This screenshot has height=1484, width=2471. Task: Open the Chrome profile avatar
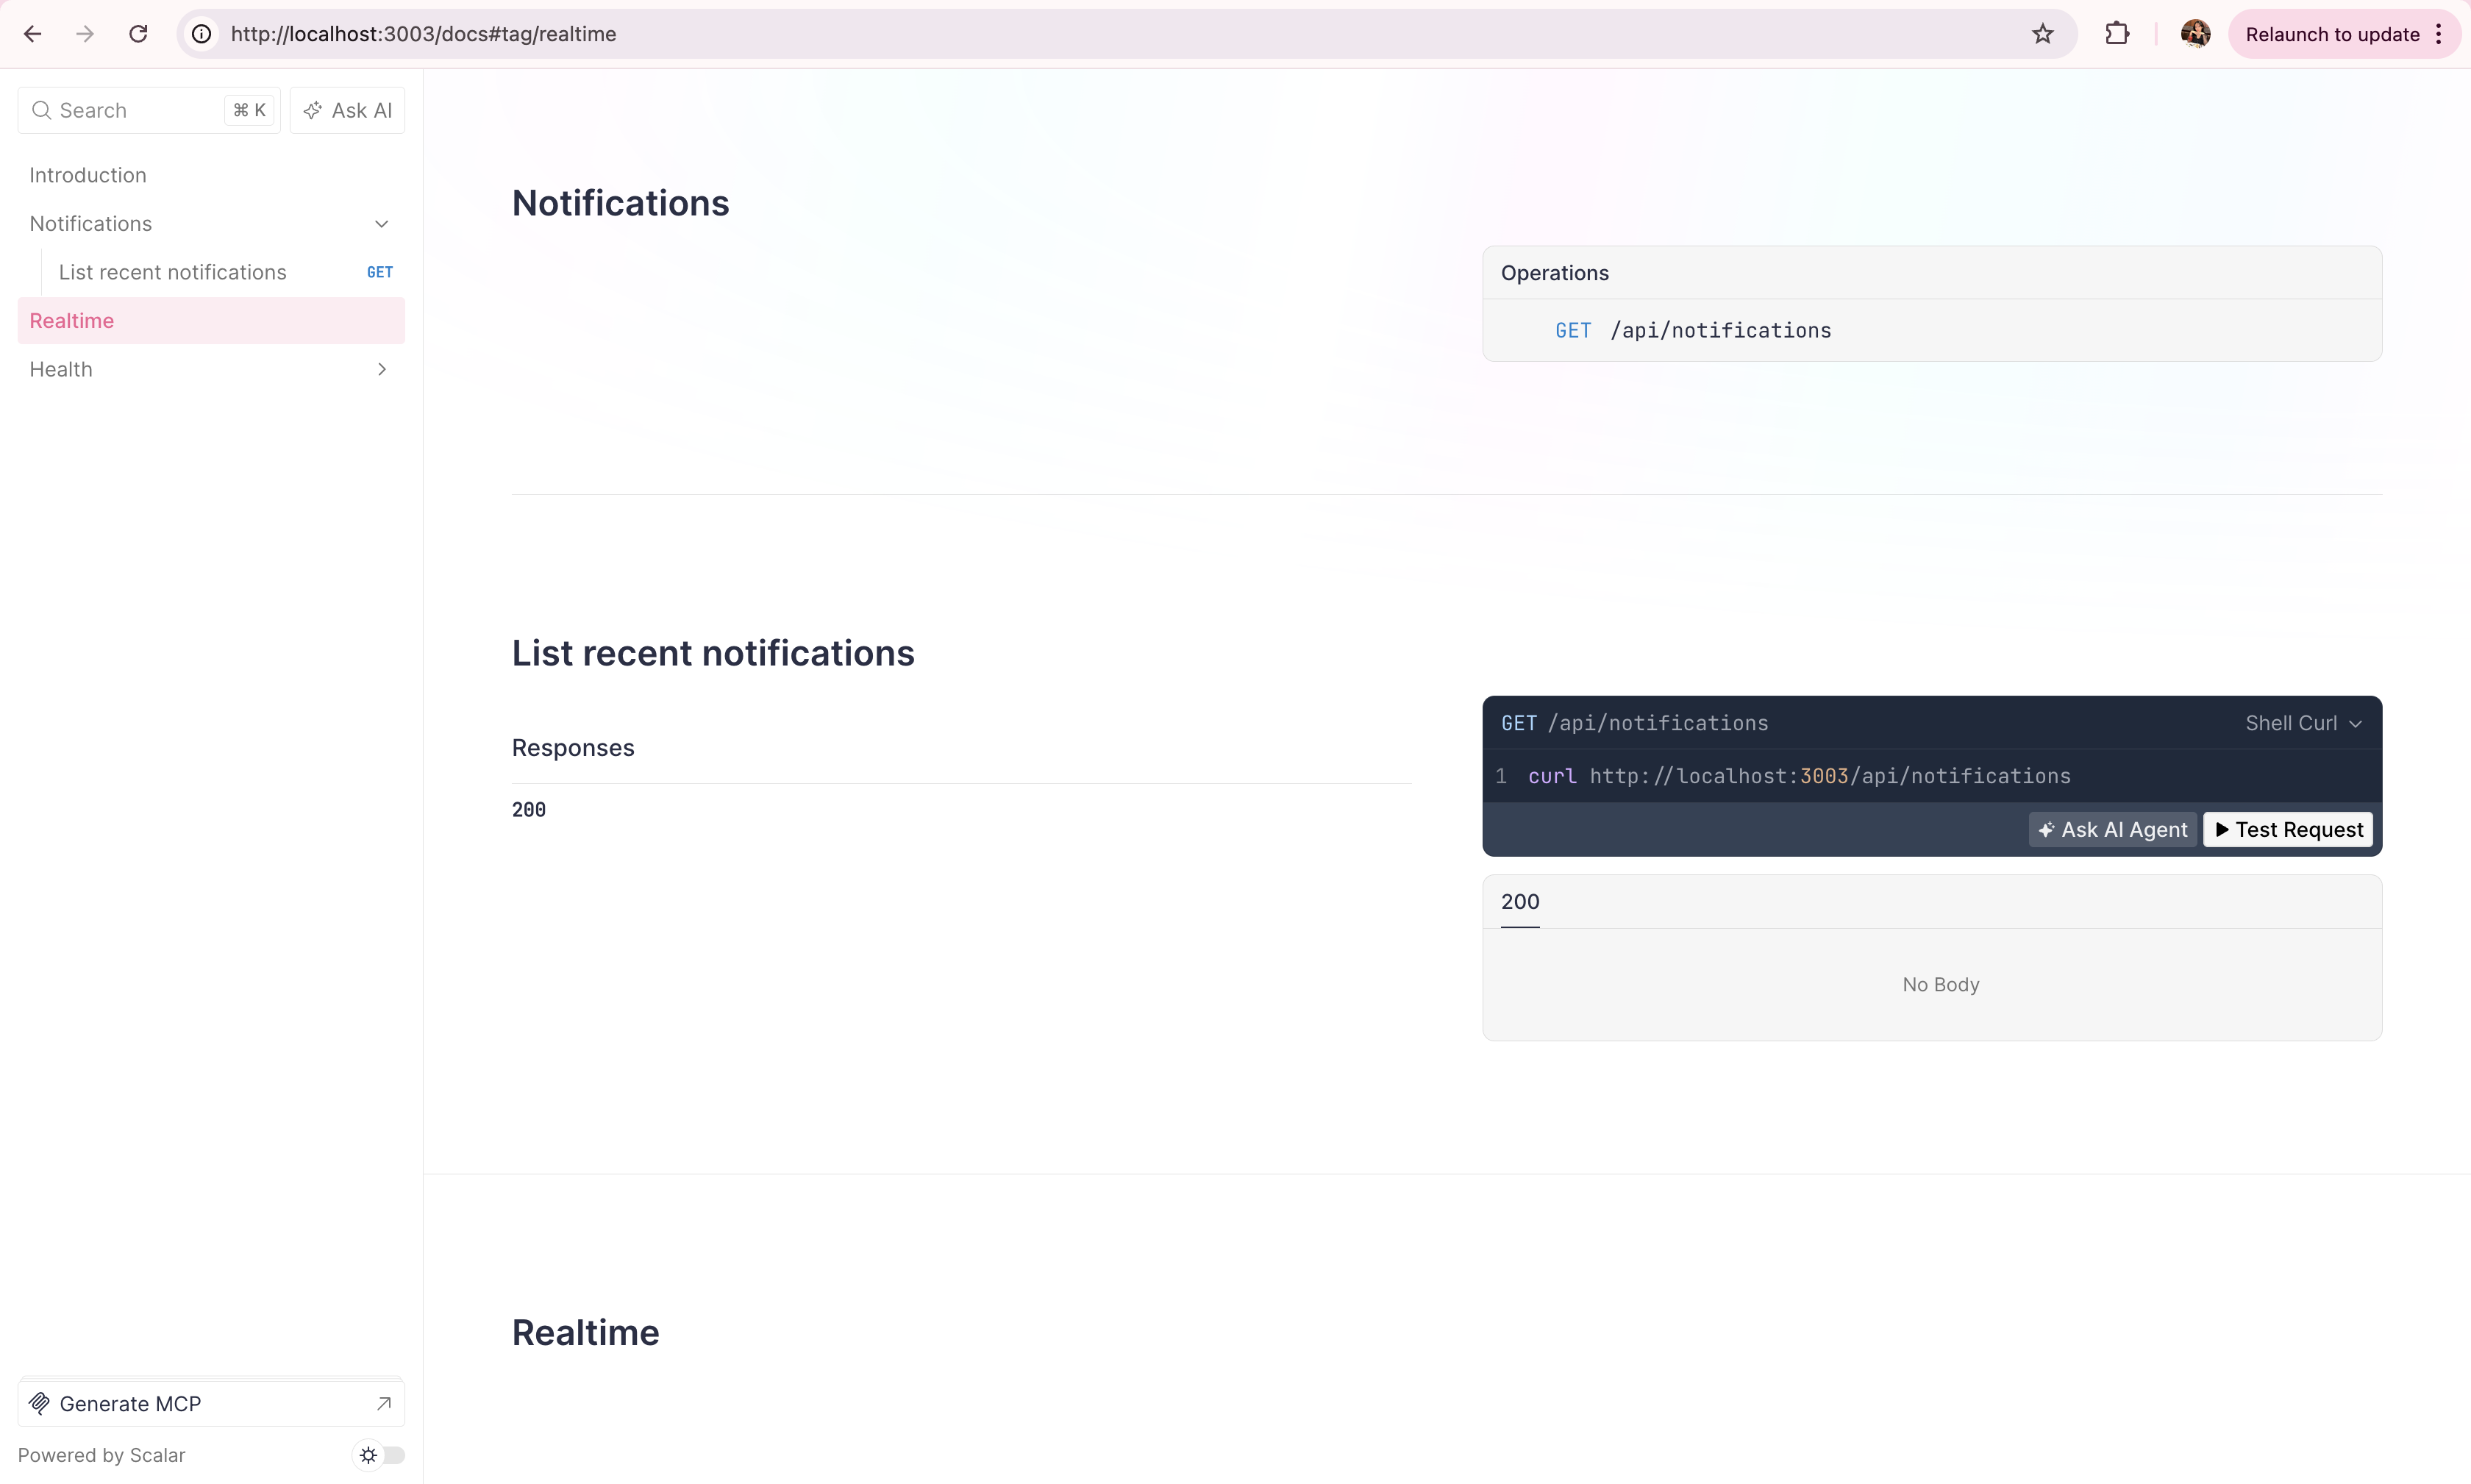click(x=2195, y=34)
